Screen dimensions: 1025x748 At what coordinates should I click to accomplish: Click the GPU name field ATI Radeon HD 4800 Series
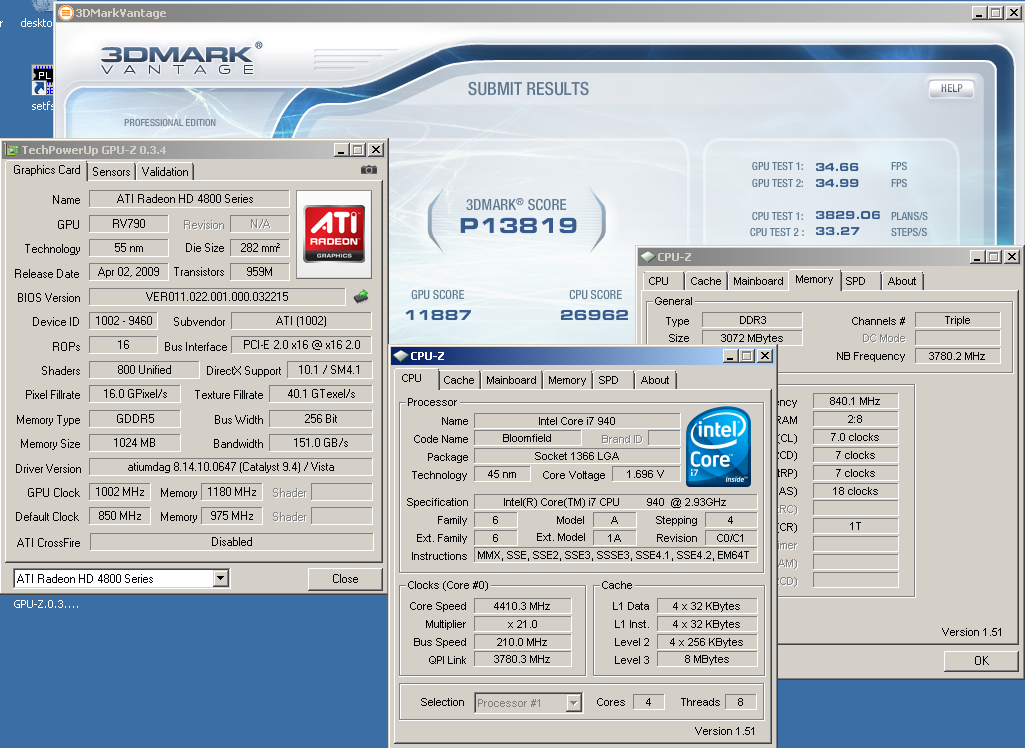point(189,199)
